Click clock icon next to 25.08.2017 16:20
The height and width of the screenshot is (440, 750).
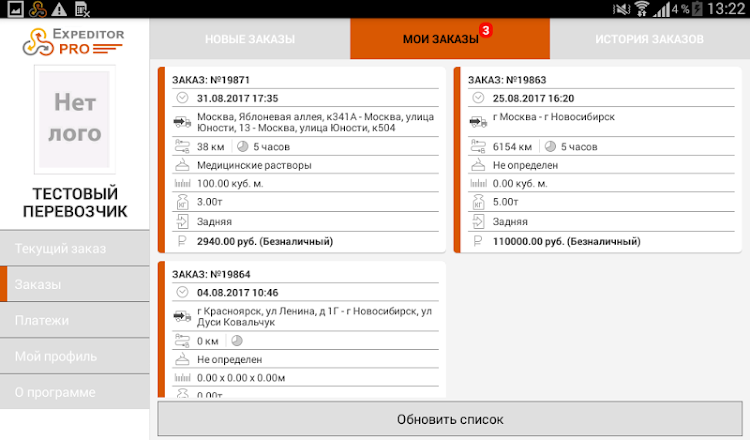478,98
